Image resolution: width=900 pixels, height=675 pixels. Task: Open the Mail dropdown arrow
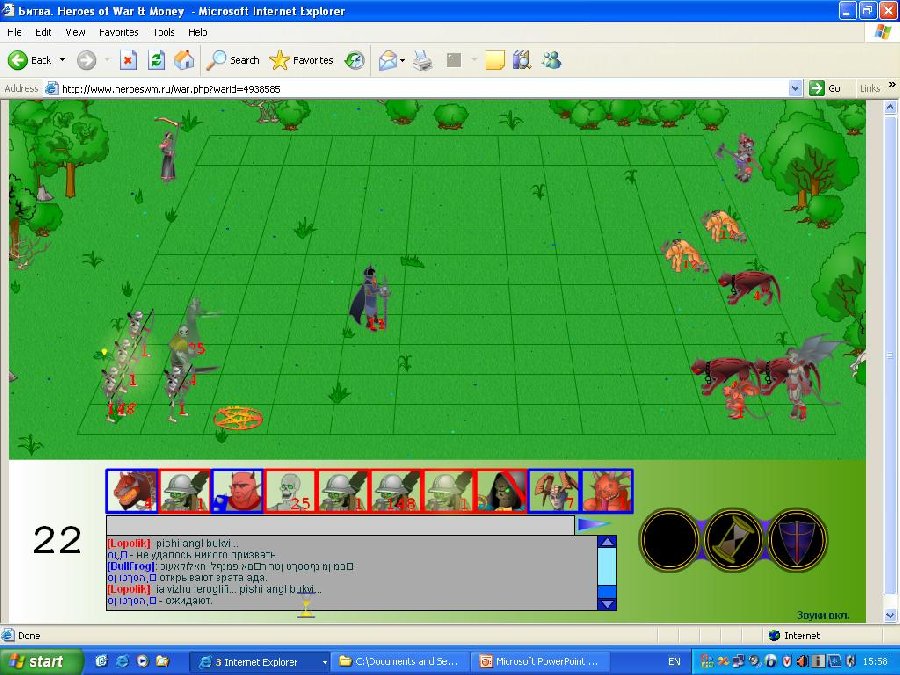click(x=402, y=60)
